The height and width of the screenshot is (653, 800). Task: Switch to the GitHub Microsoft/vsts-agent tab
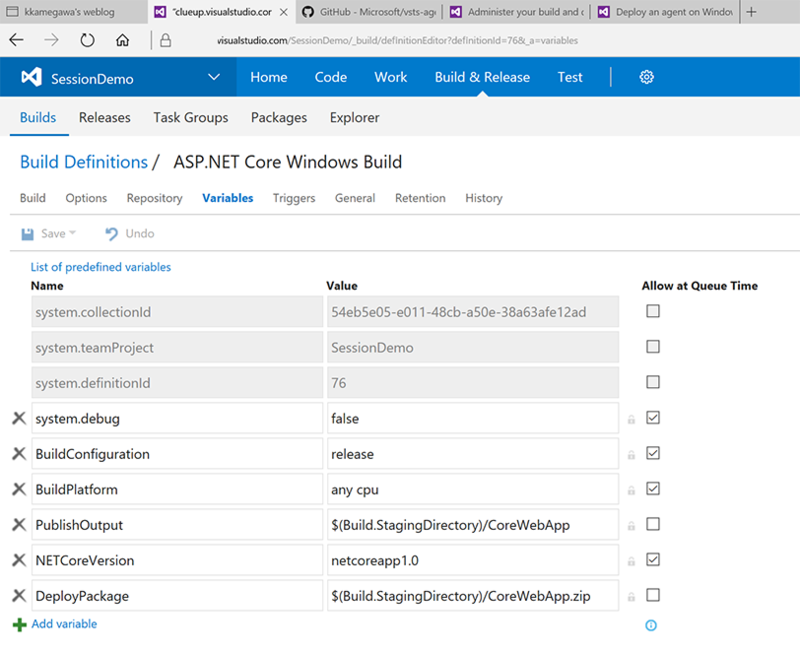368,12
